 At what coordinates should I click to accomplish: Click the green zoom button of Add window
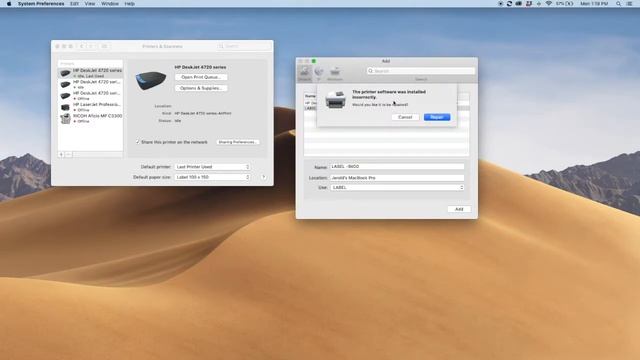pyautogui.click(x=314, y=61)
